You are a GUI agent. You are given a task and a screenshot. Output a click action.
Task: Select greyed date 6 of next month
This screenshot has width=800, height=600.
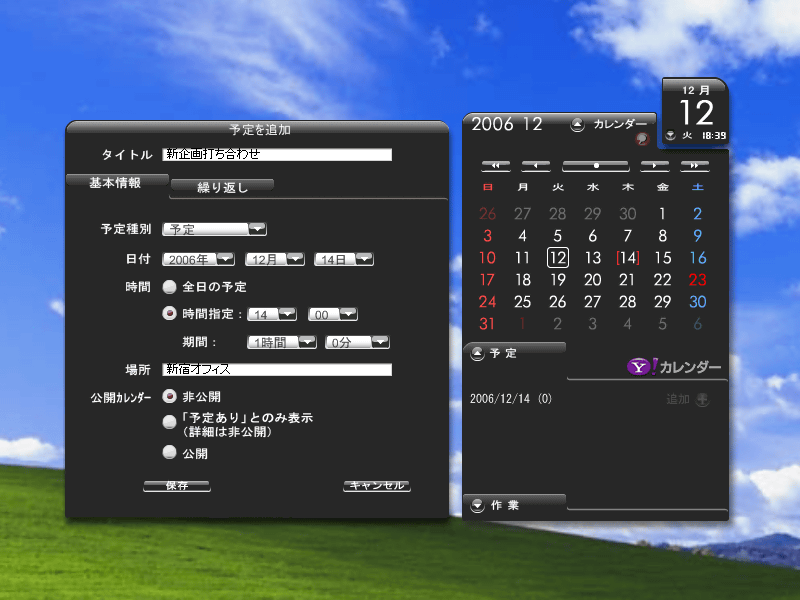[x=697, y=323]
